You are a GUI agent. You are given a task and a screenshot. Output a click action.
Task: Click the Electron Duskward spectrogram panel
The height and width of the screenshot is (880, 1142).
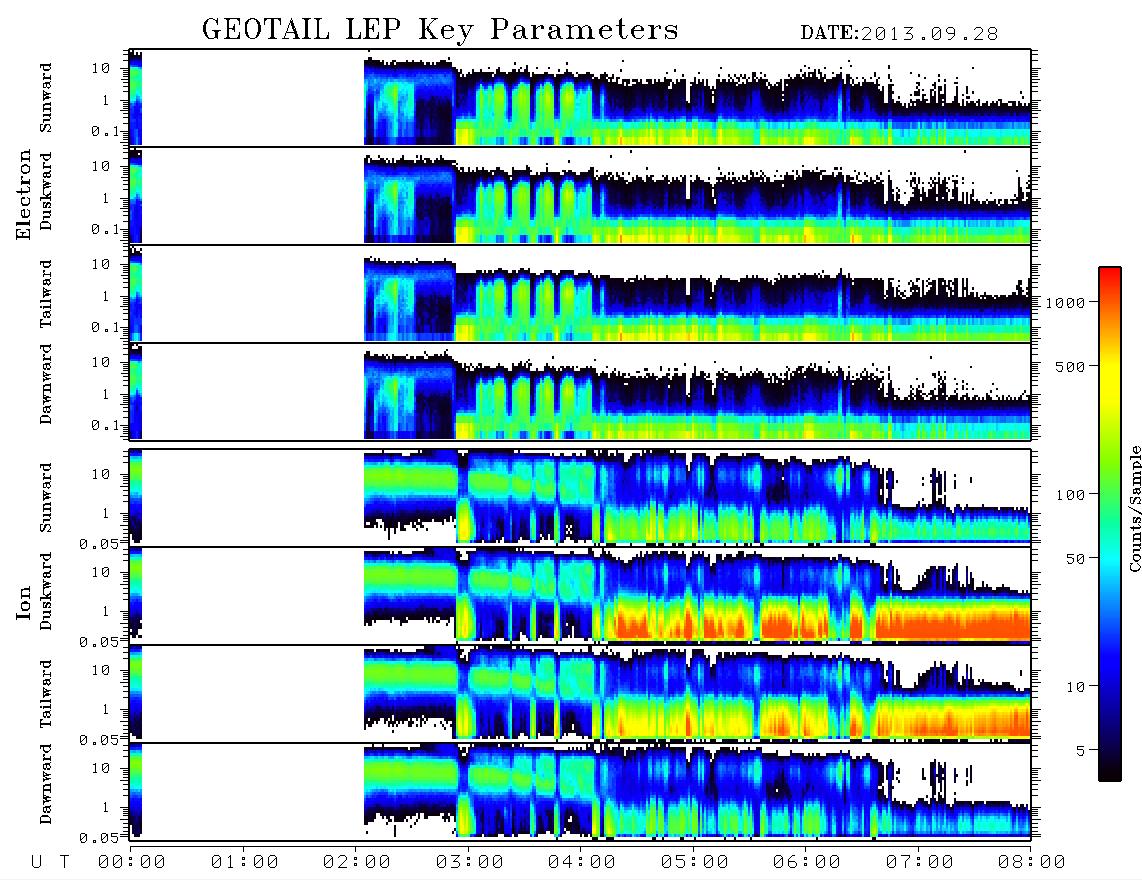click(580, 195)
